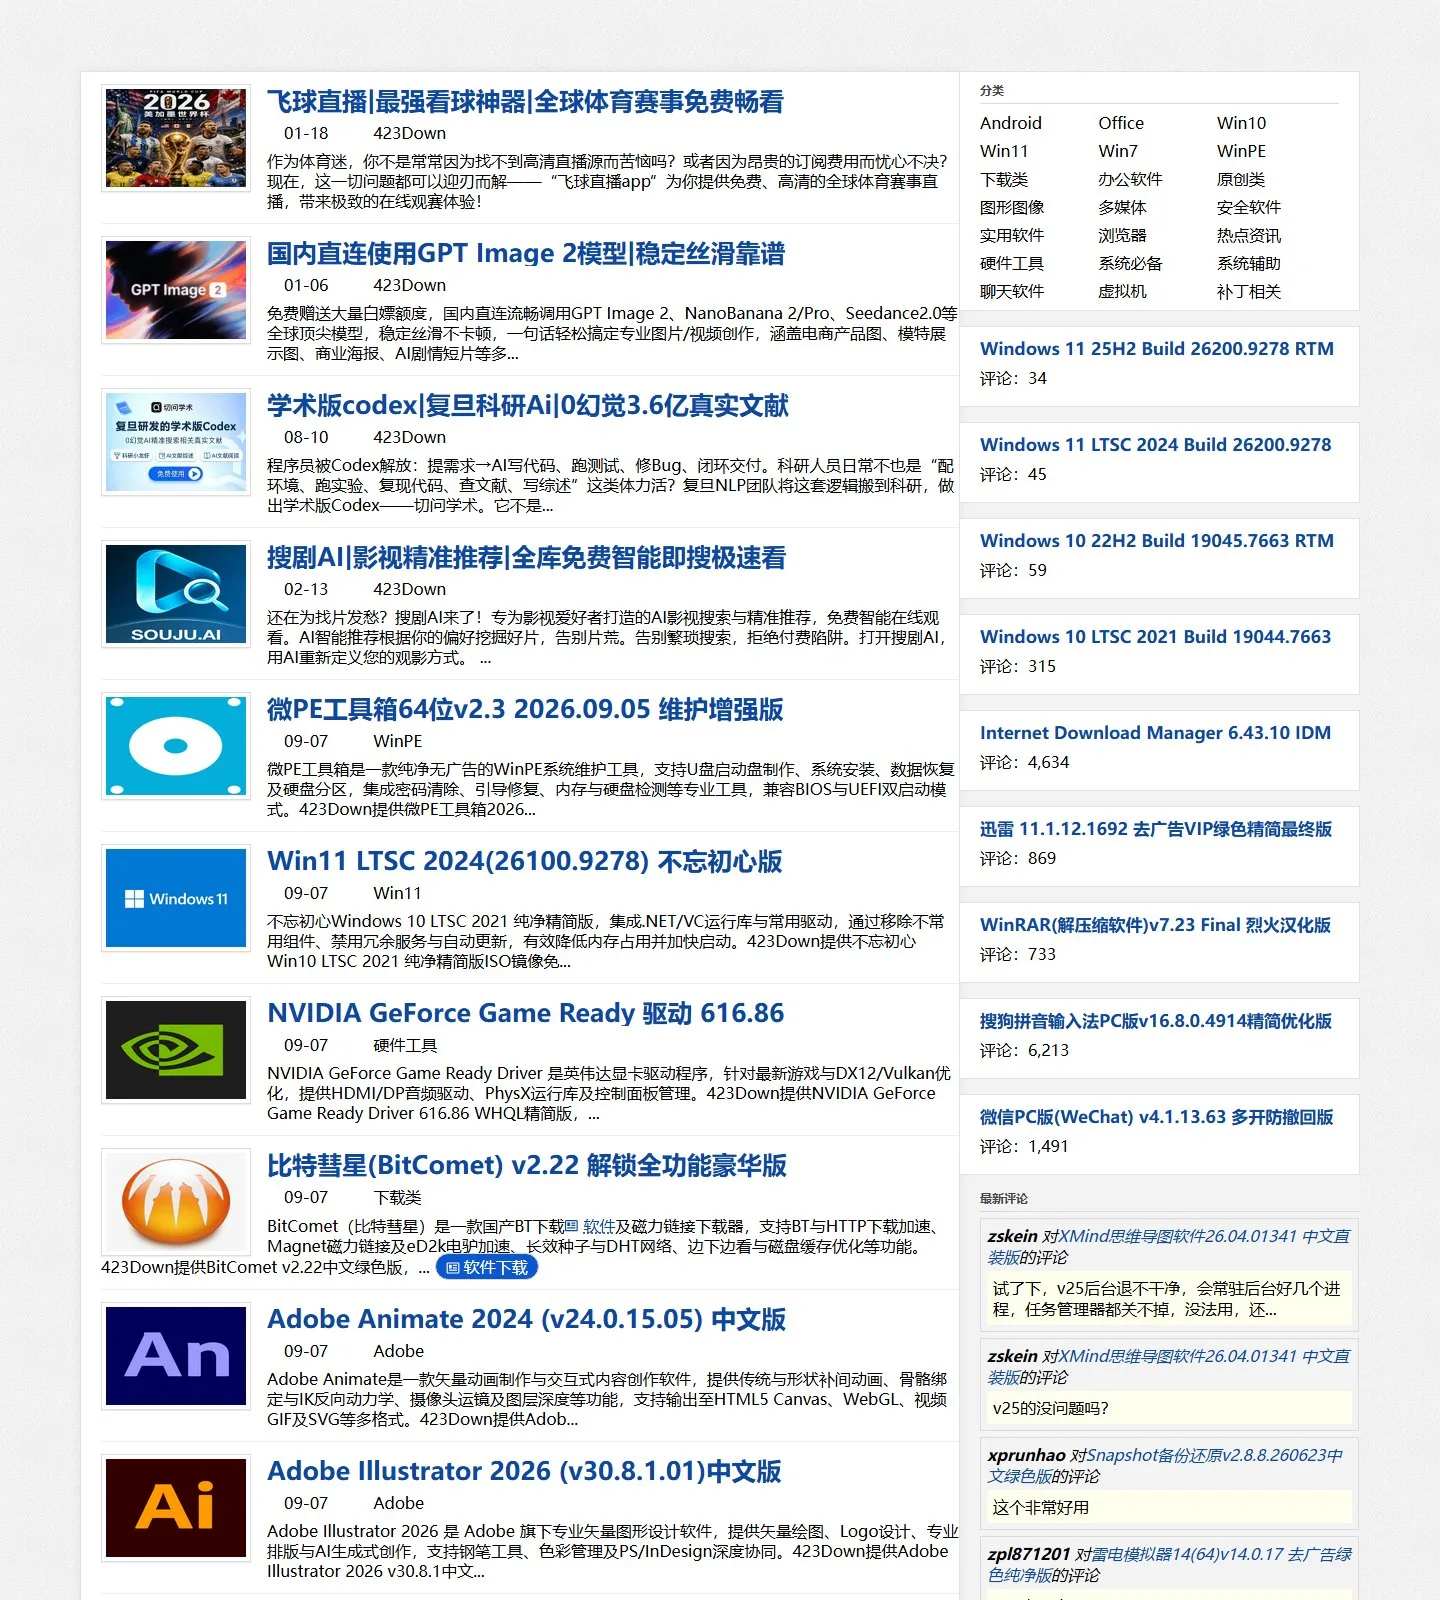
Task: Open 比特彗星(BitComet) v2.22 title link
Action: (x=527, y=1166)
